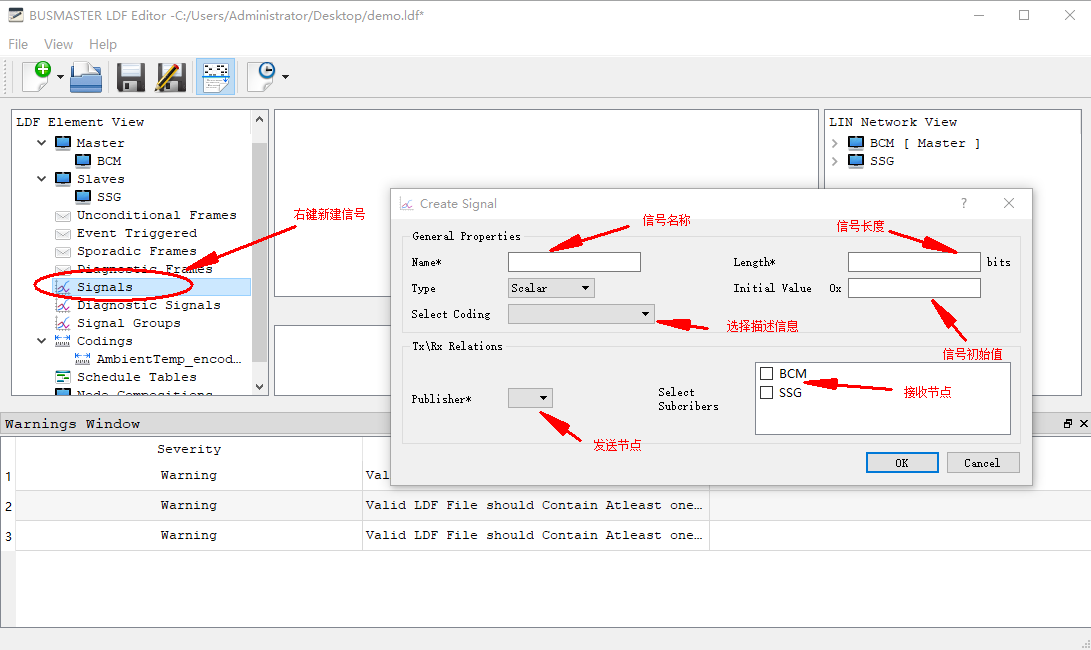Open the Select Coding dropdown
Image resolution: width=1091 pixels, height=650 pixels.
581,314
